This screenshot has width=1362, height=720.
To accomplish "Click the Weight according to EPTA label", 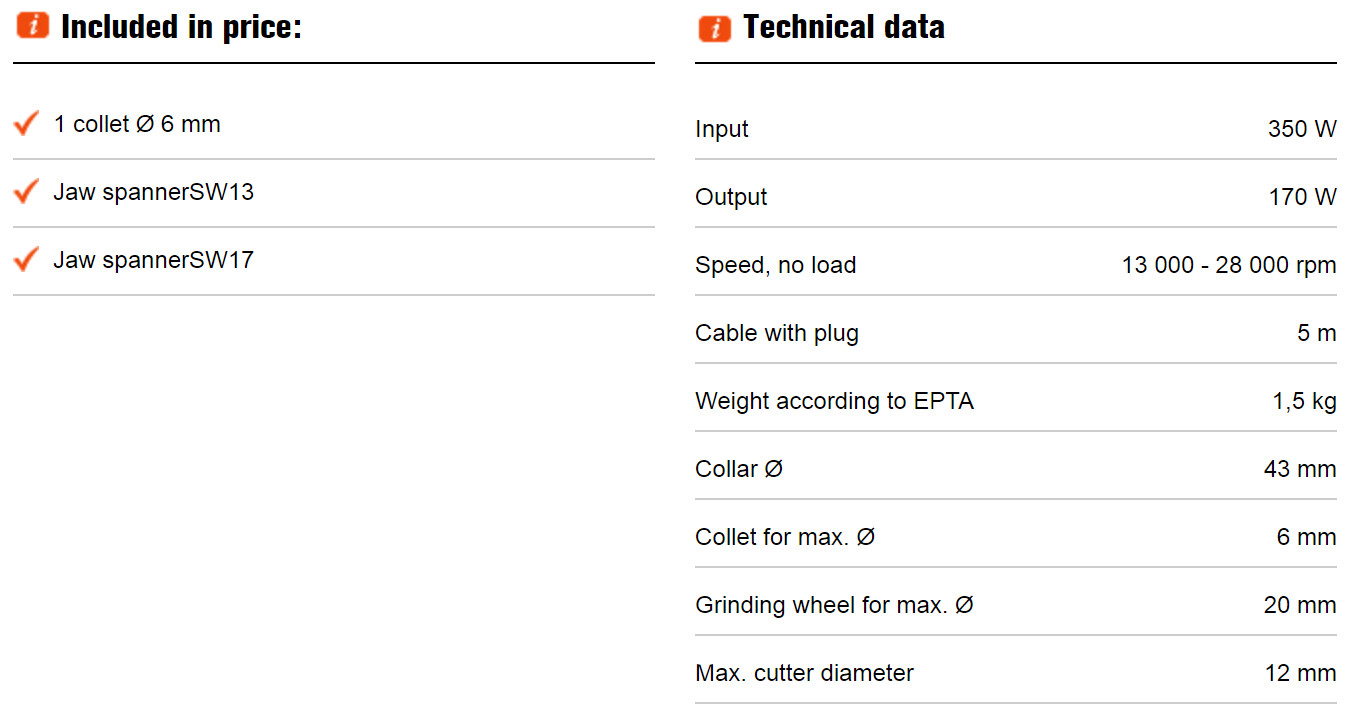I will 835,401.
